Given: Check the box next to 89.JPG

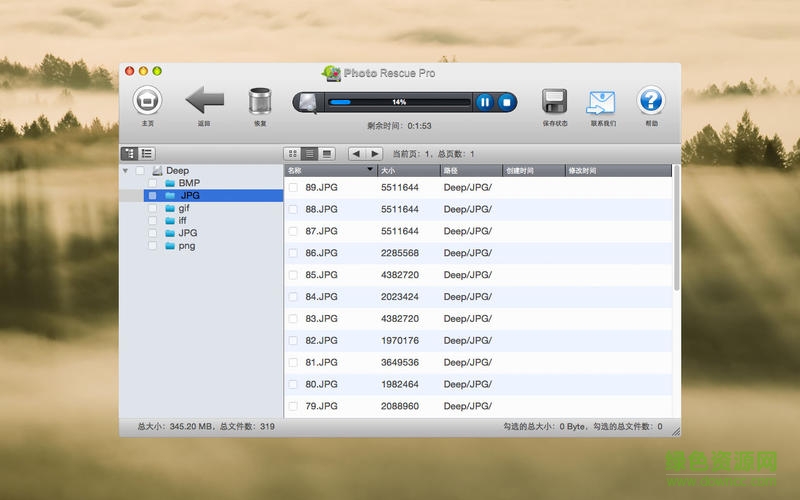Looking at the screenshot, I should click(293, 187).
